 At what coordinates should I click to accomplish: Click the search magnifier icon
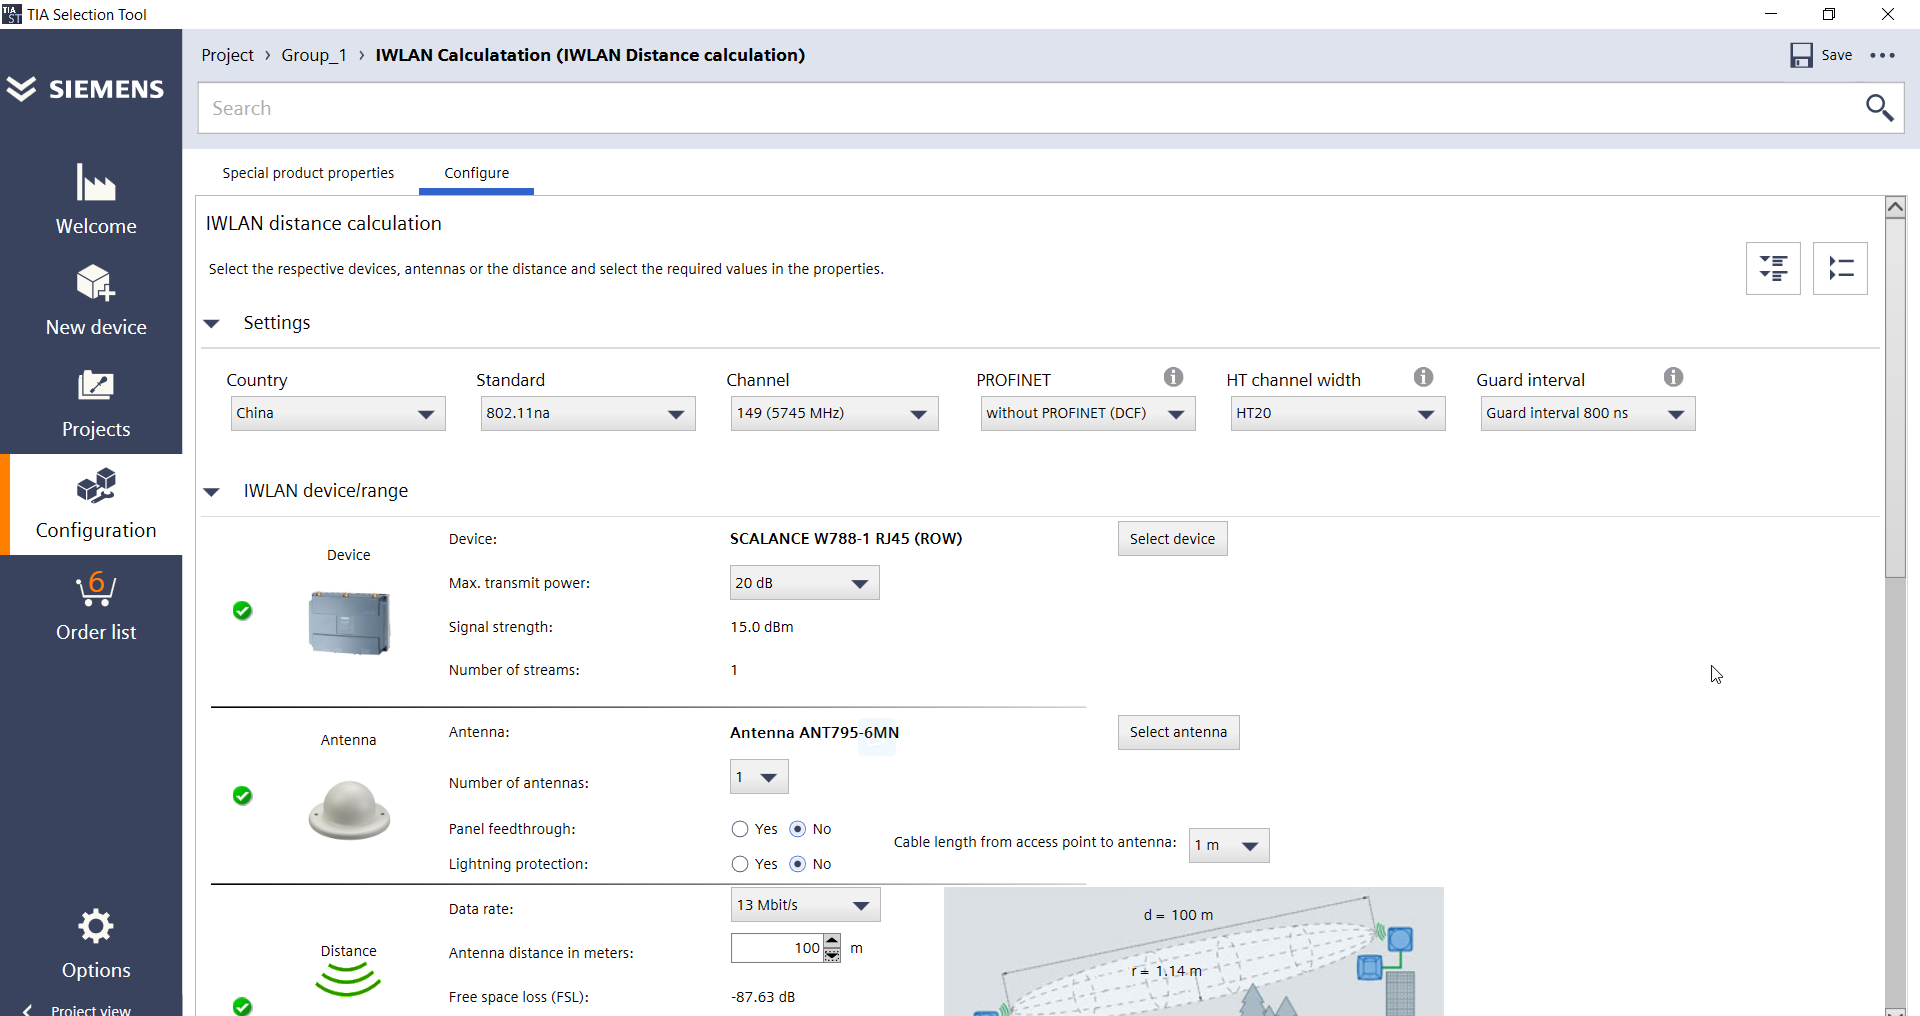(1879, 108)
